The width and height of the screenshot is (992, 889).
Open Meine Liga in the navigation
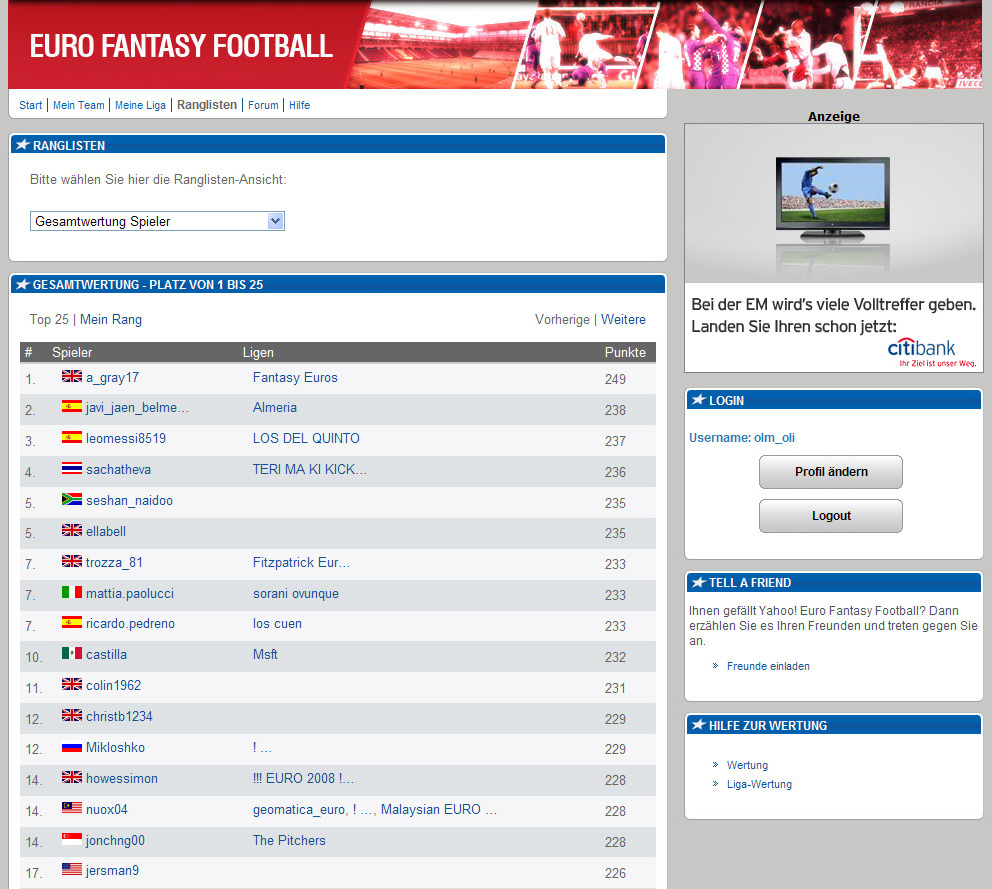[x=140, y=105]
